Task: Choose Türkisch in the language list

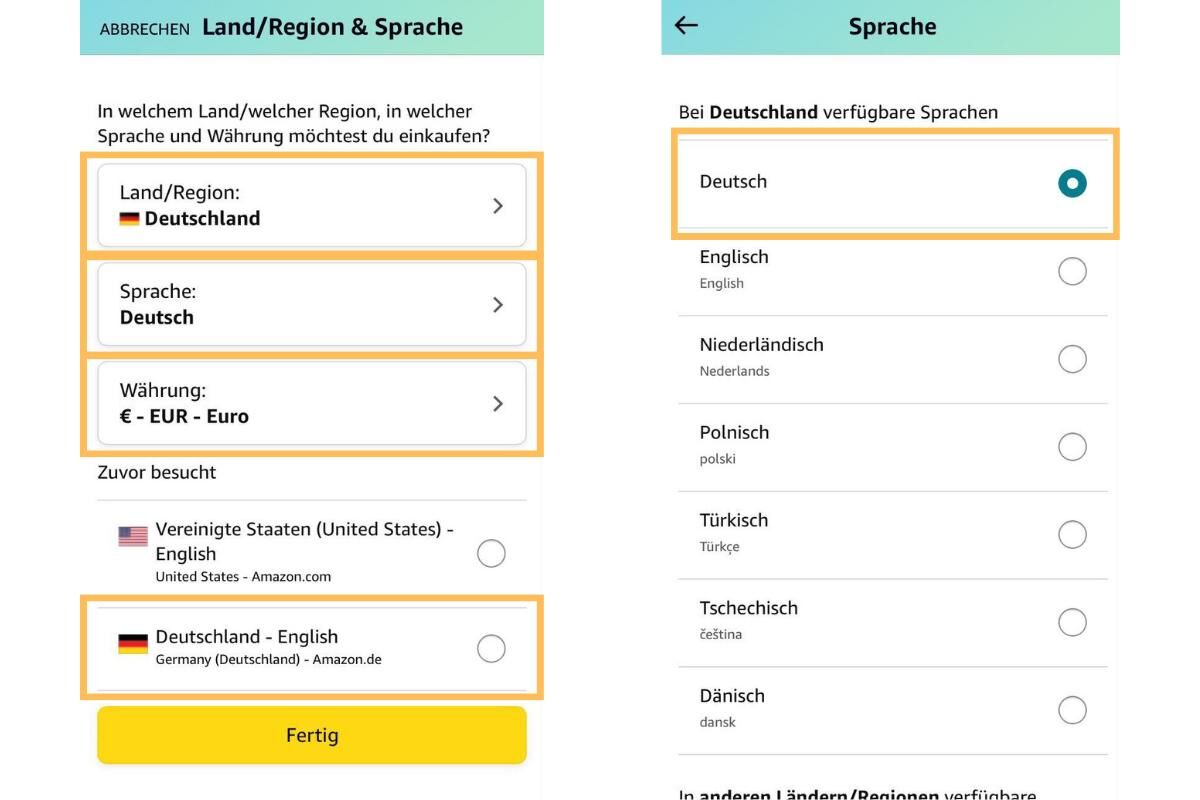Action: click(x=1072, y=534)
